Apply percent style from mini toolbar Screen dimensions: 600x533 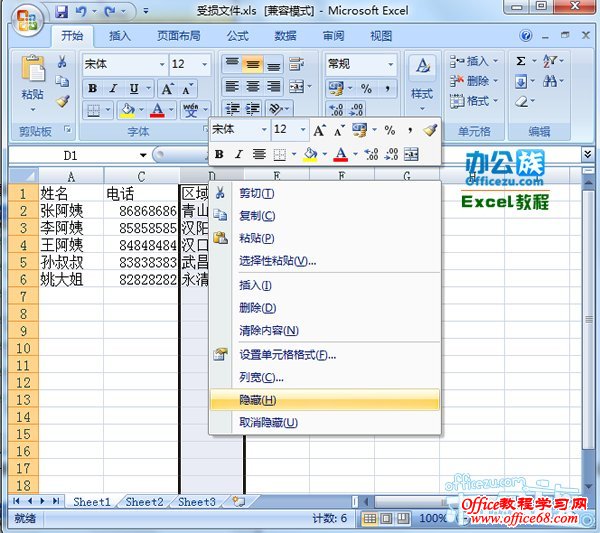tap(389, 130)
